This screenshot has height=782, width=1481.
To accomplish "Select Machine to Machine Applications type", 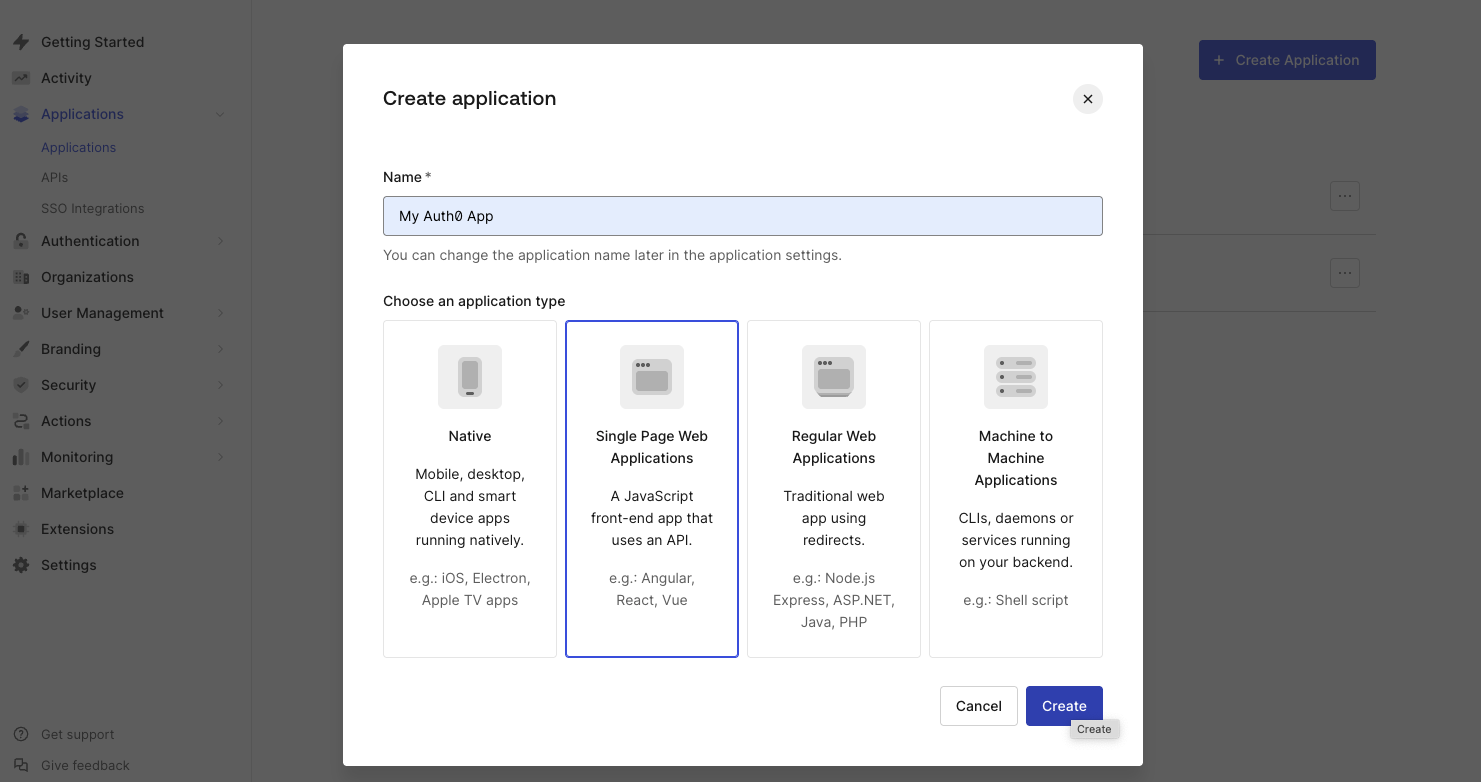I will (x=1015, y=488).
